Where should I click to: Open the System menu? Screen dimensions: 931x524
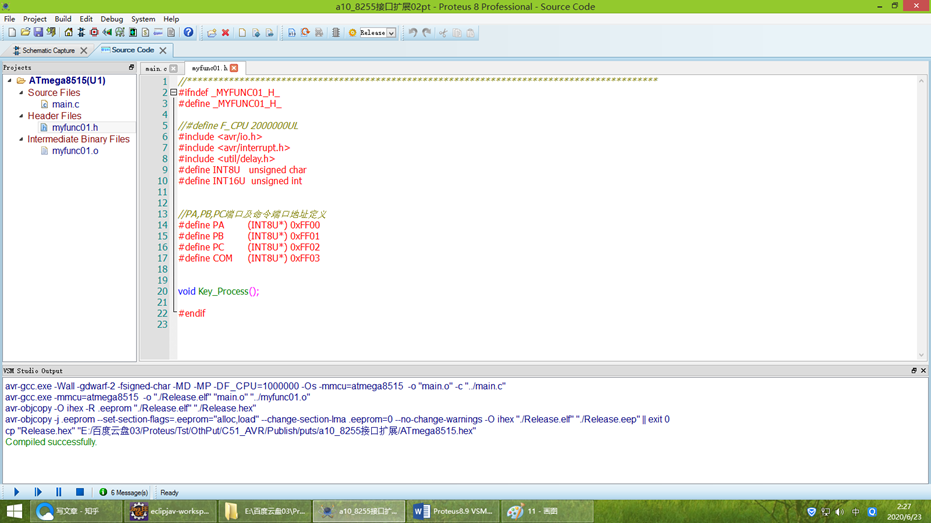(143, 19)
